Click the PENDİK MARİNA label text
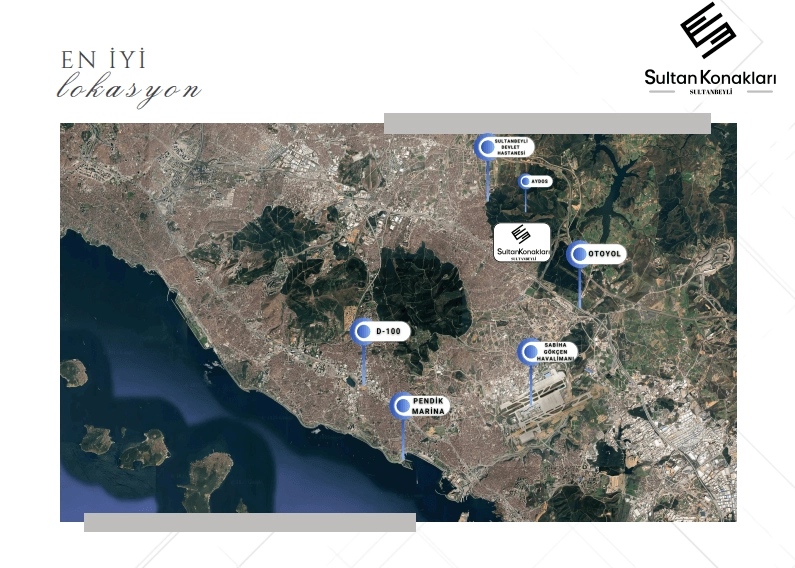Screen dimensions: 795x568 (429, 406)
